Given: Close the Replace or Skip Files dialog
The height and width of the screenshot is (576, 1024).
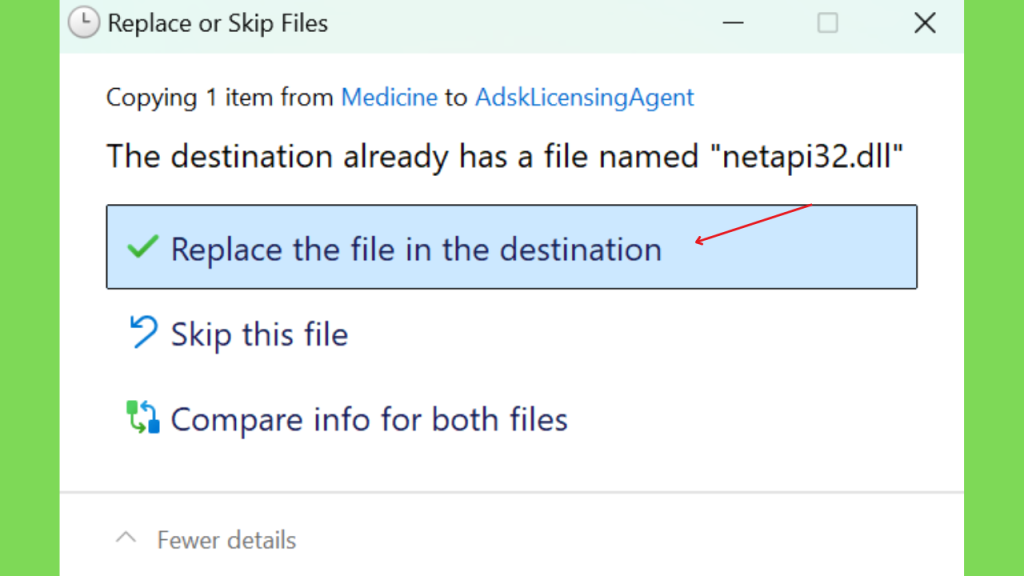Looking at the screenshot, I should (925, 23).
